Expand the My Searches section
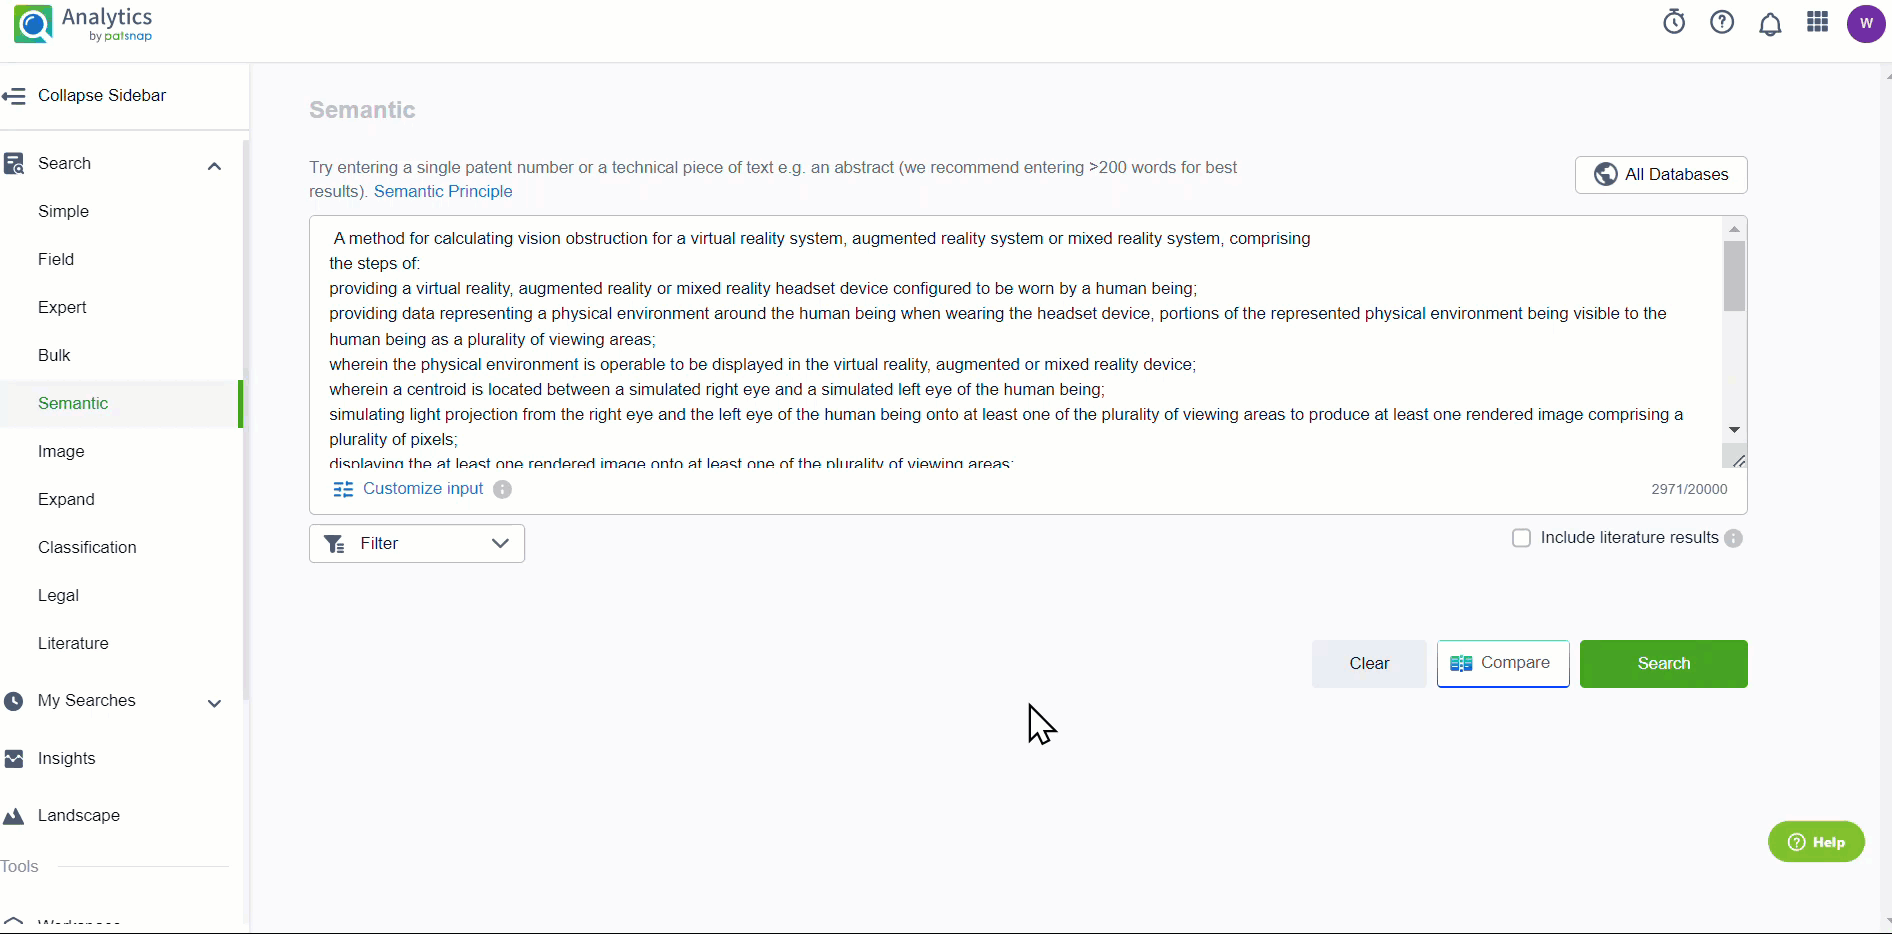This screenshot has height=934, width=1892. [x=214, y=703]
